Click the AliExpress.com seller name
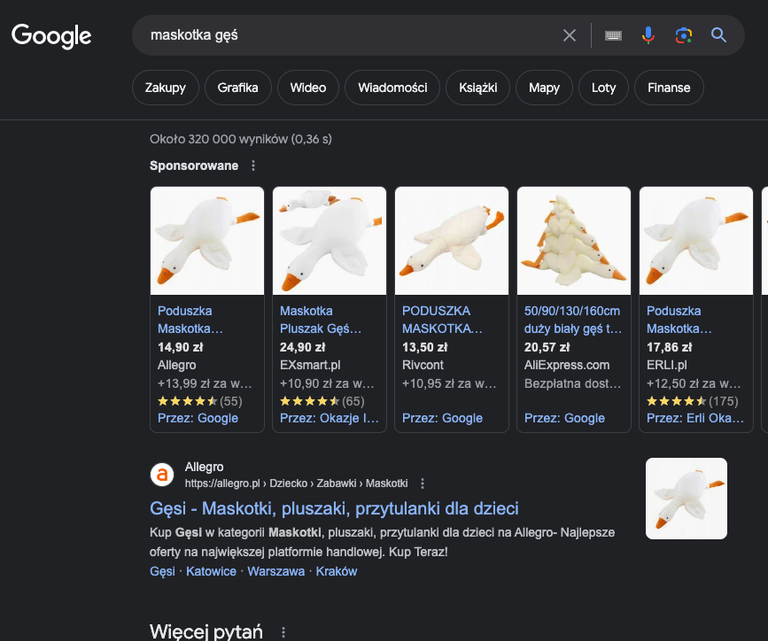 point(567,365)
